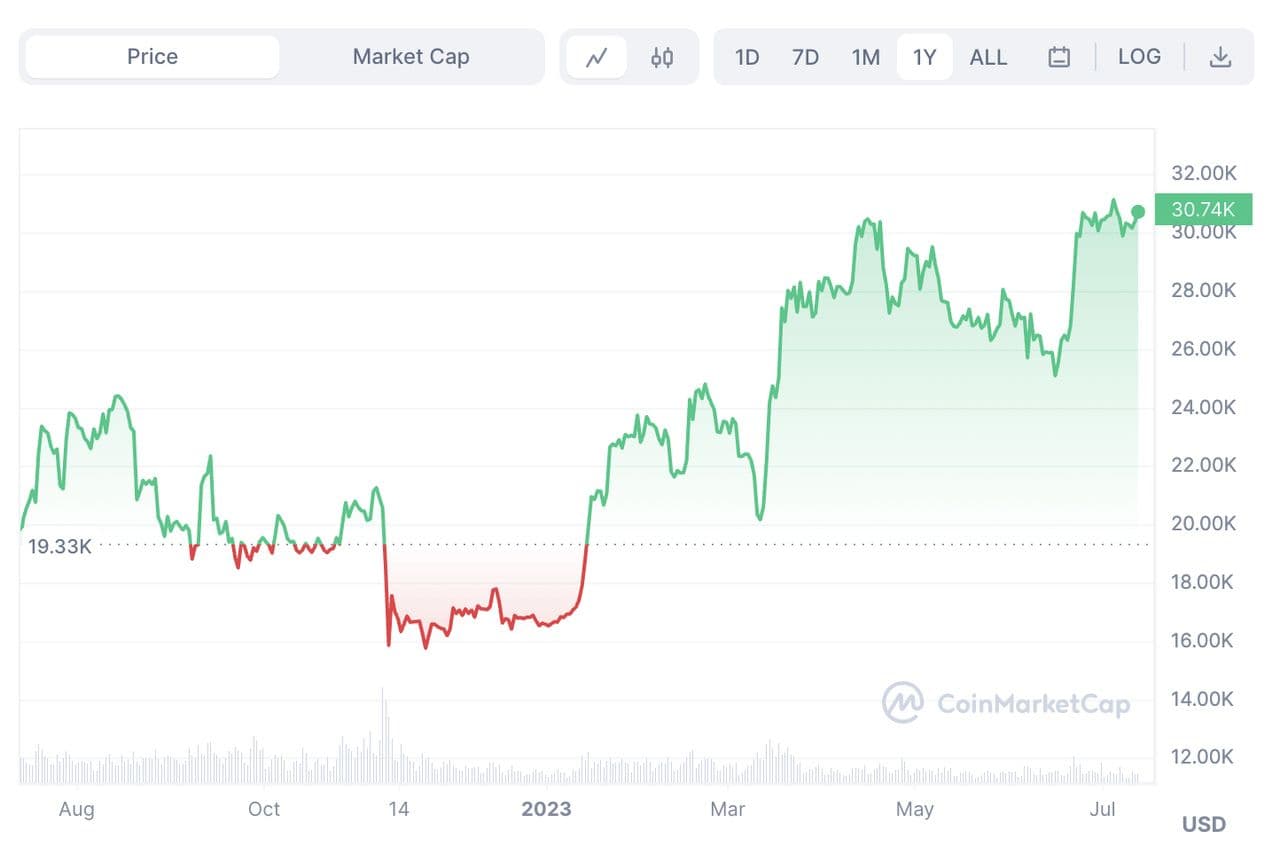Click the 30.74K current price label

1203,209
